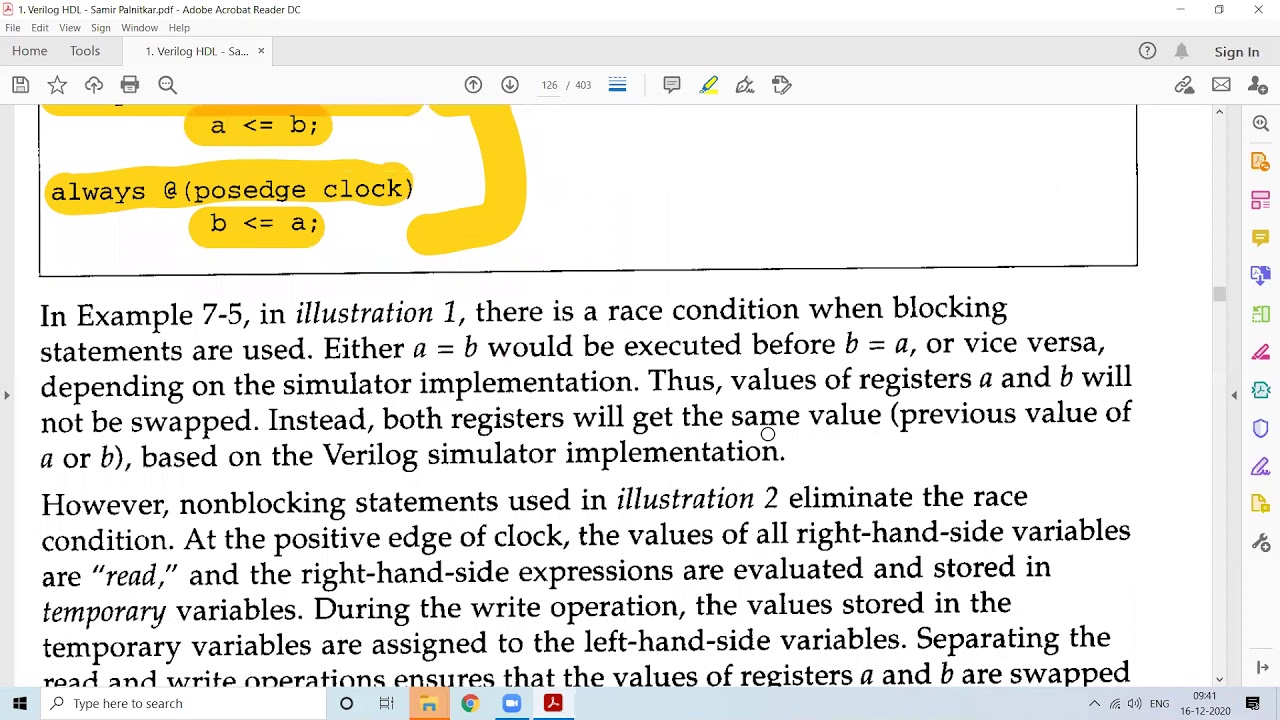Open the sign document pen tool
The height and width of the screenshot is (720, 1280).
tap(745, 85)
